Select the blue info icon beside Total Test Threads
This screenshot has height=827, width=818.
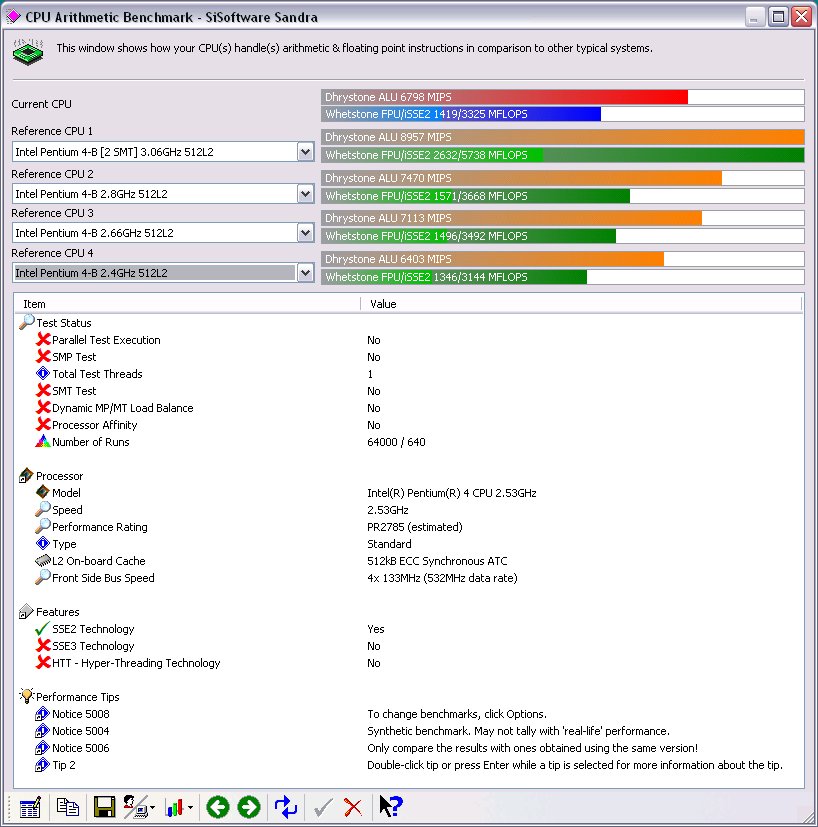click(x=43, y=373)
